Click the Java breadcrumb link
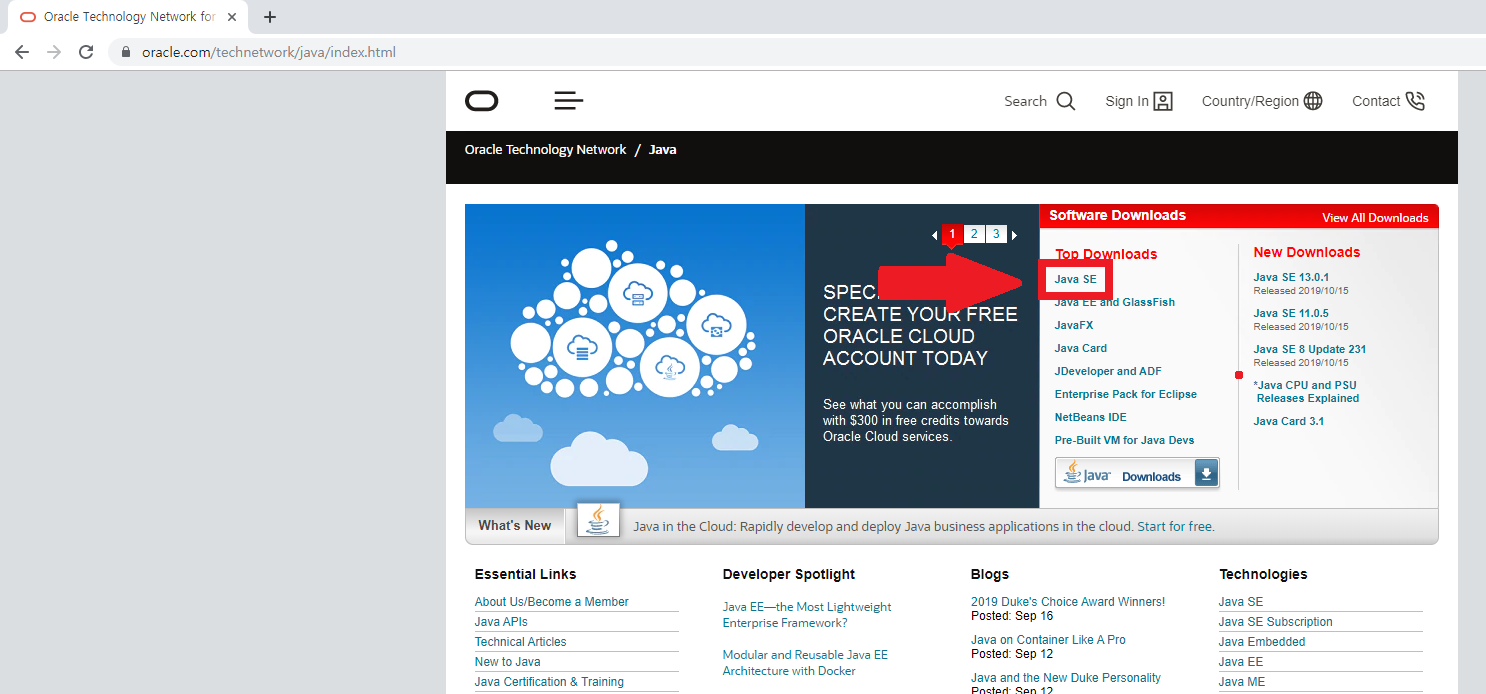This screenshot has height=694, width=1486. click(663, 149)
